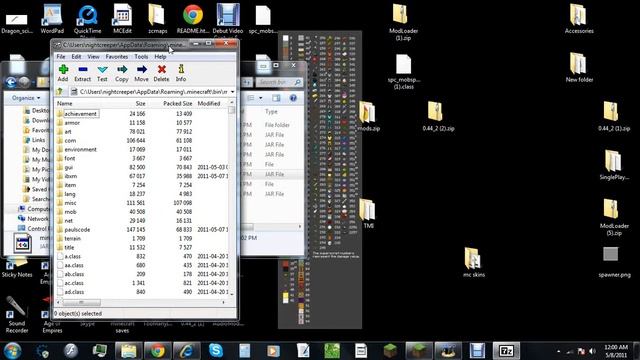Click the 7z taskbar button
Image resolution: width=640 pixels, height=360 pixels.
pos(506,351)
